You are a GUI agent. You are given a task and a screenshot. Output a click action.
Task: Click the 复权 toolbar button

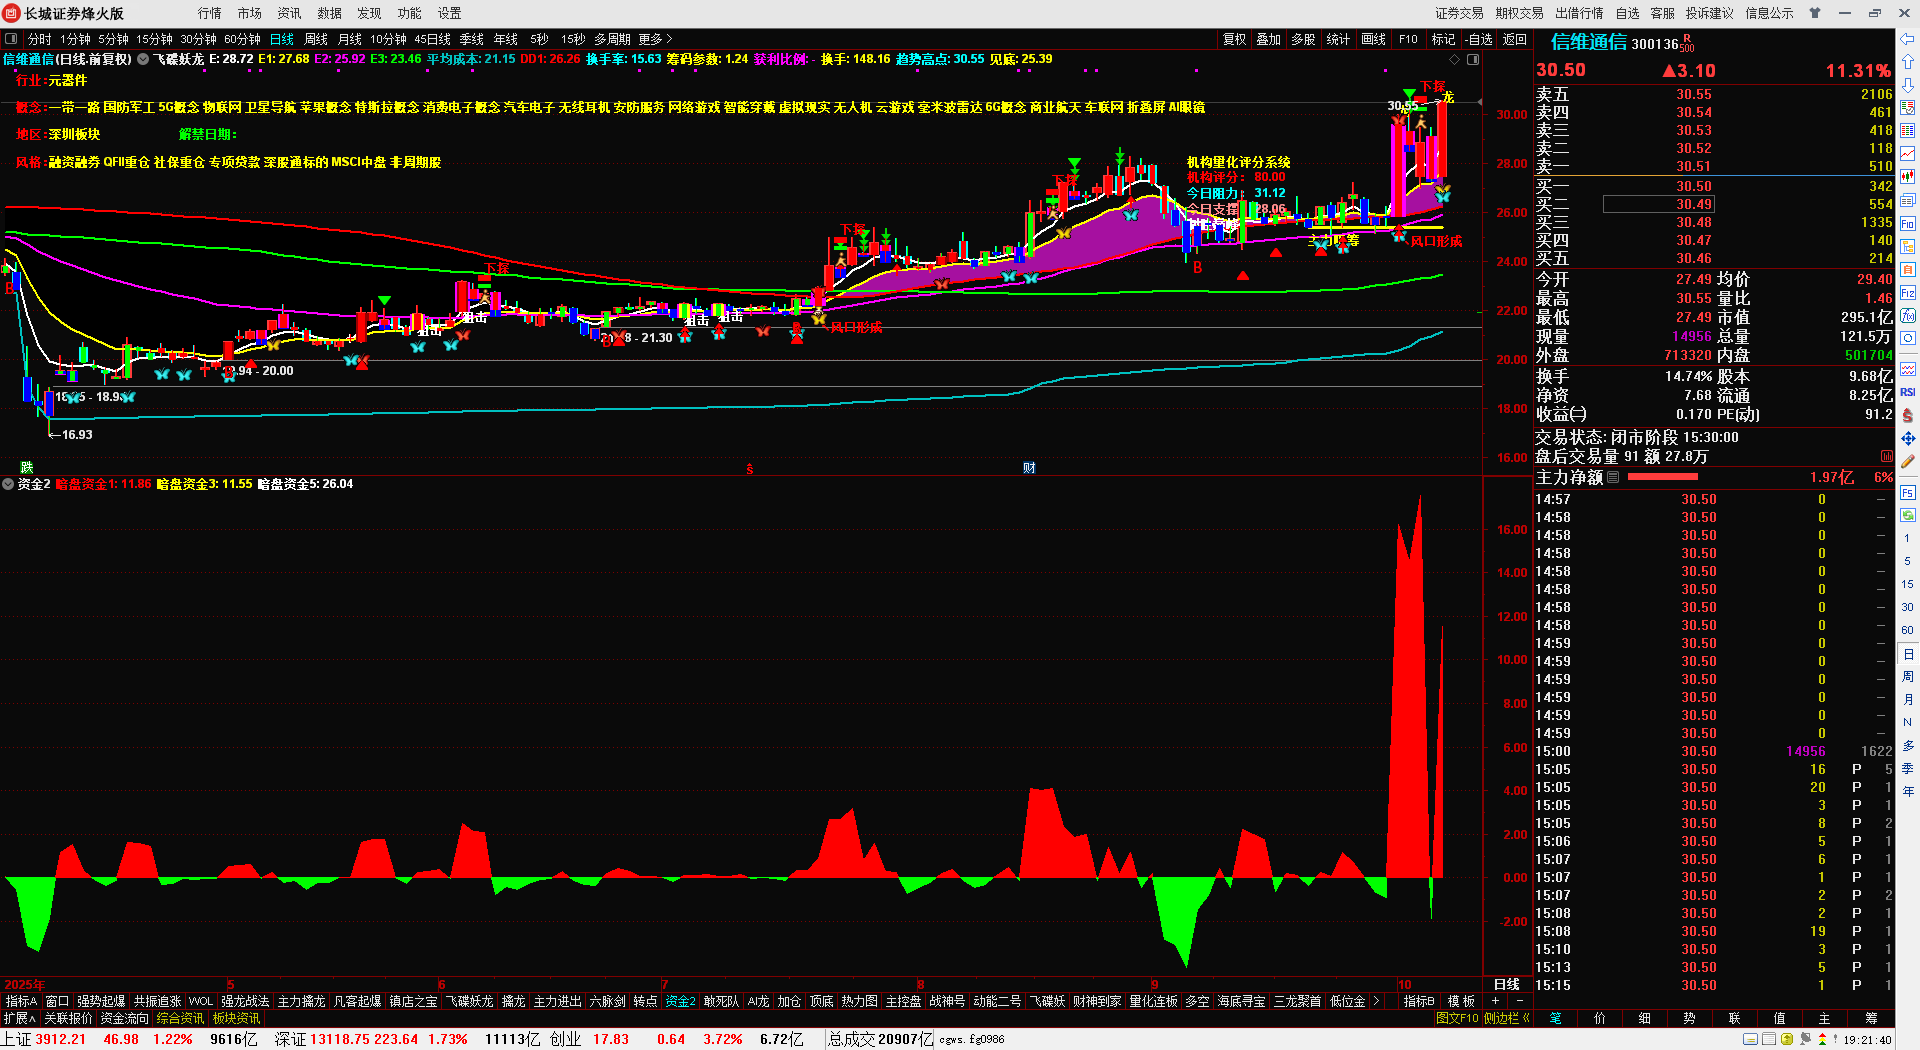[1234, 39]
